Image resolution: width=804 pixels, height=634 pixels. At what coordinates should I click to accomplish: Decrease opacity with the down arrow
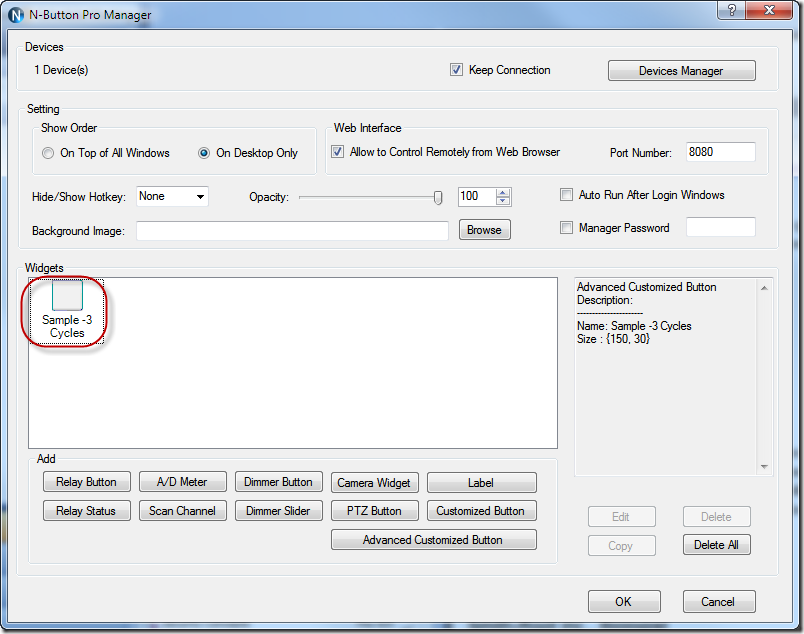[x=503, y=201]
